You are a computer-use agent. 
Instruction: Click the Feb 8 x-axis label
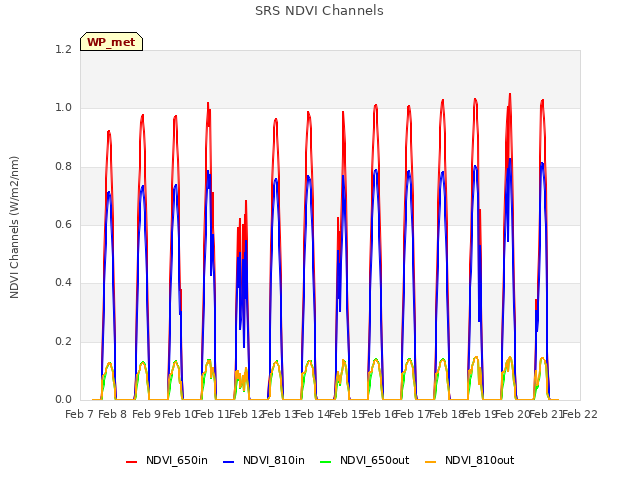click(113, 414)
